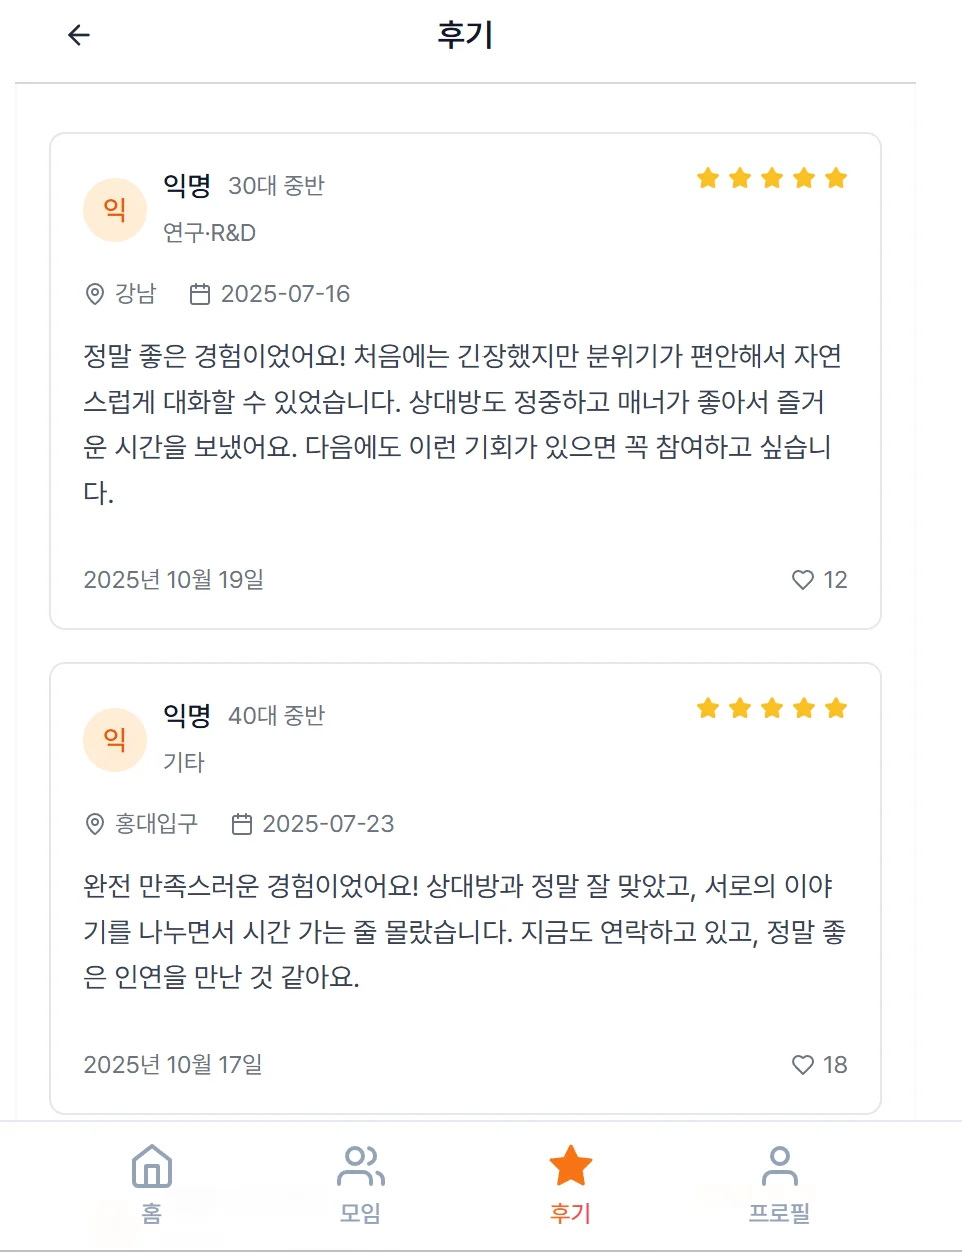Select the 모임 people icon in navigation bar

click(360, 1167)
